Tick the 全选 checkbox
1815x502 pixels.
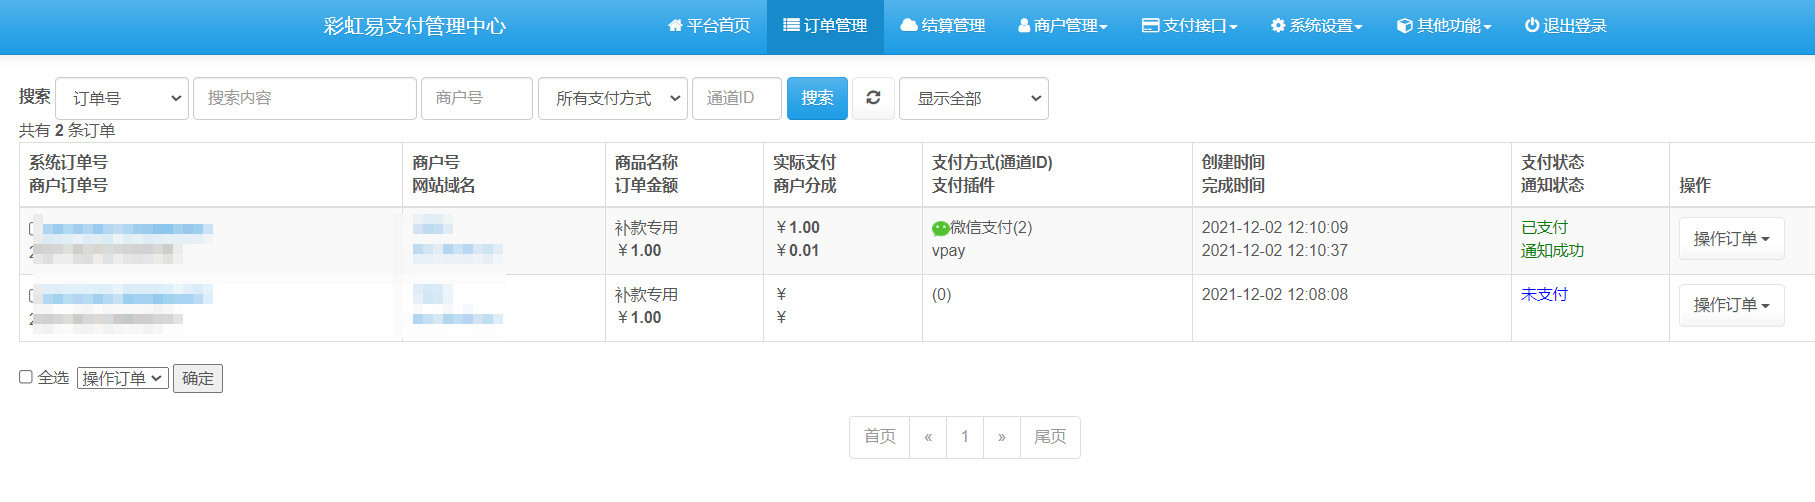(26, 377)
